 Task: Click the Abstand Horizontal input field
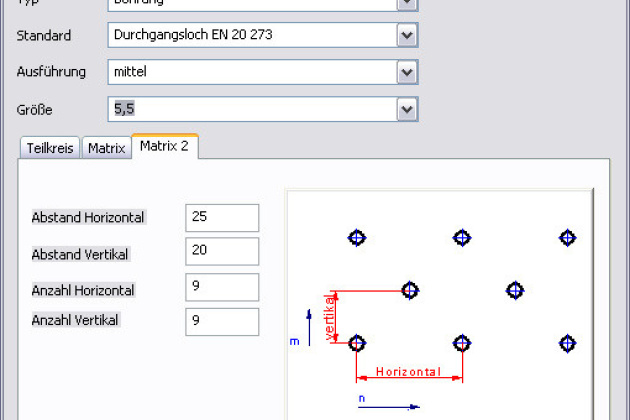click(x=222, y=218)
